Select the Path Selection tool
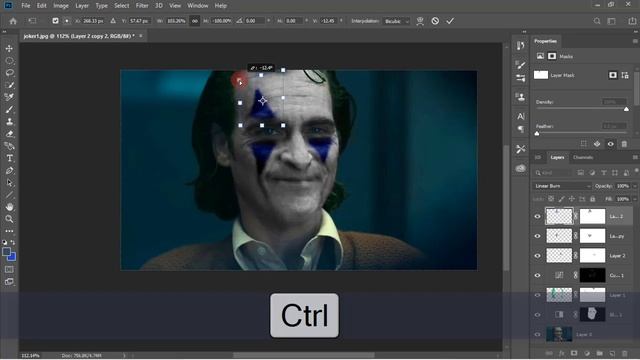 9,183
